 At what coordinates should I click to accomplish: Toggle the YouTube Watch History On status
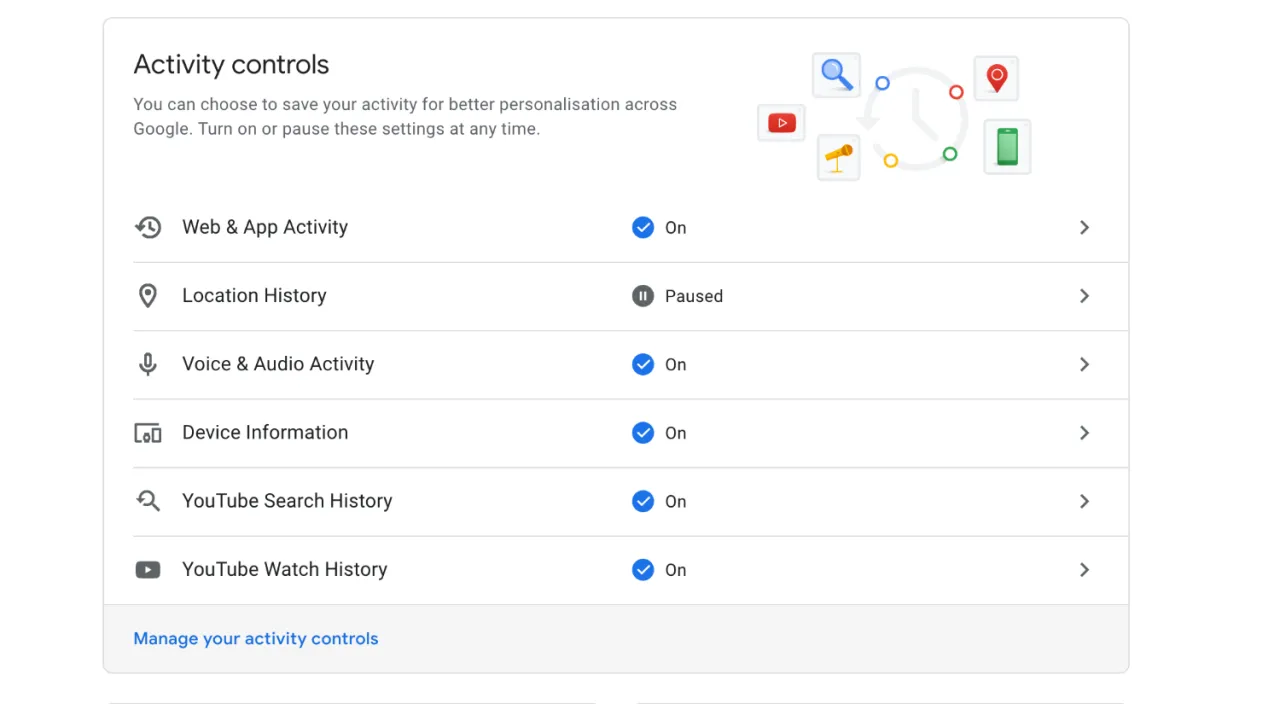pos(643,569)
